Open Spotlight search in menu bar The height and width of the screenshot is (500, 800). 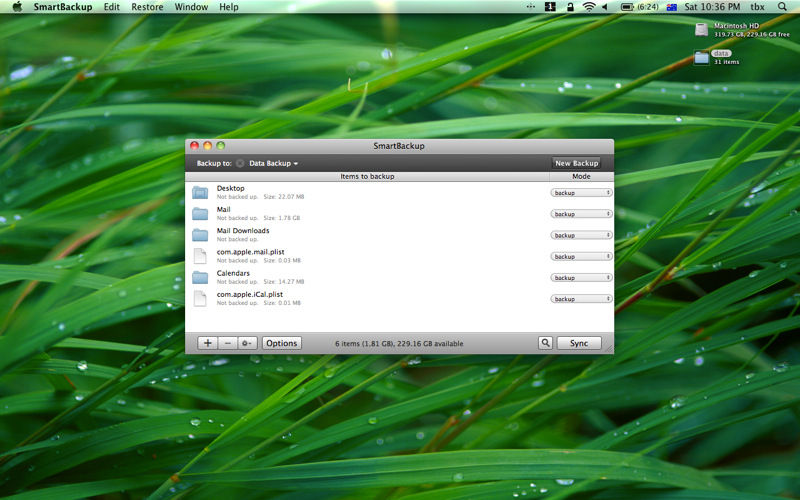[x=782, y=7]
